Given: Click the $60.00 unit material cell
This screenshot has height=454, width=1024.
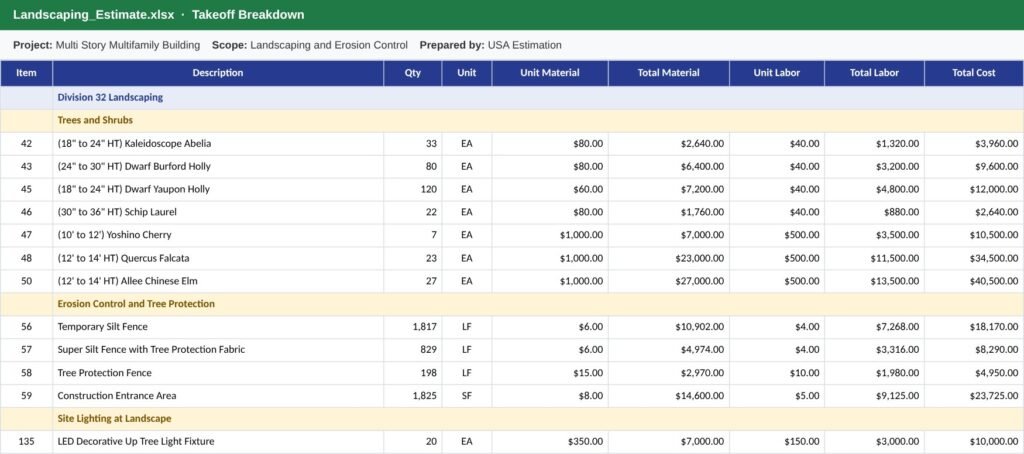Looking at the screenshot, I should (x=550, y=189).
